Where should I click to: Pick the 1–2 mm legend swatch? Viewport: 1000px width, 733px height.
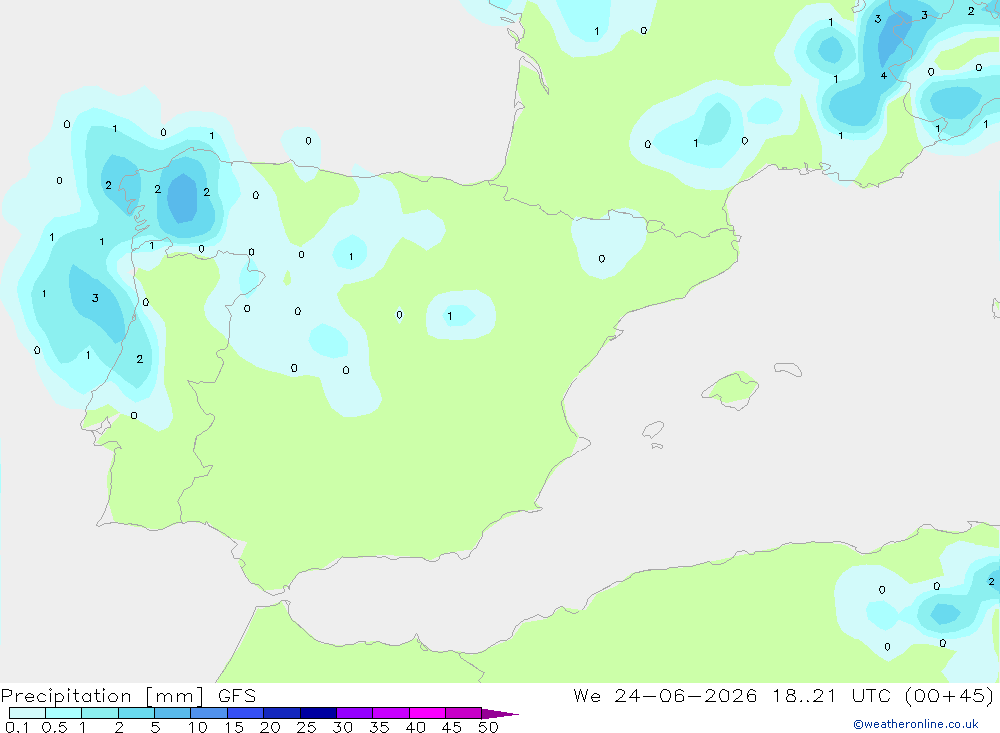(x=100, y=713)
